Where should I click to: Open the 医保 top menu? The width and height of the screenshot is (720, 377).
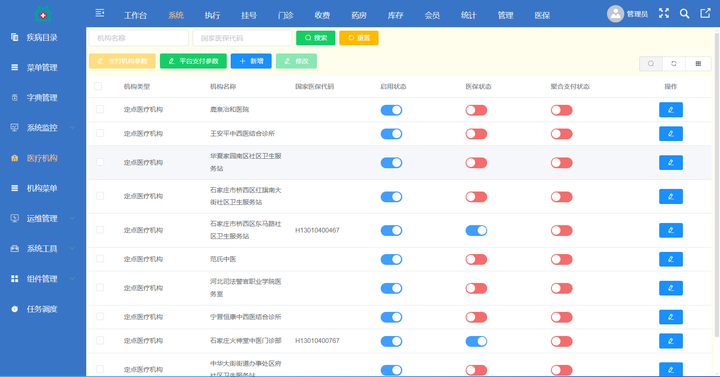pos(542,16)
